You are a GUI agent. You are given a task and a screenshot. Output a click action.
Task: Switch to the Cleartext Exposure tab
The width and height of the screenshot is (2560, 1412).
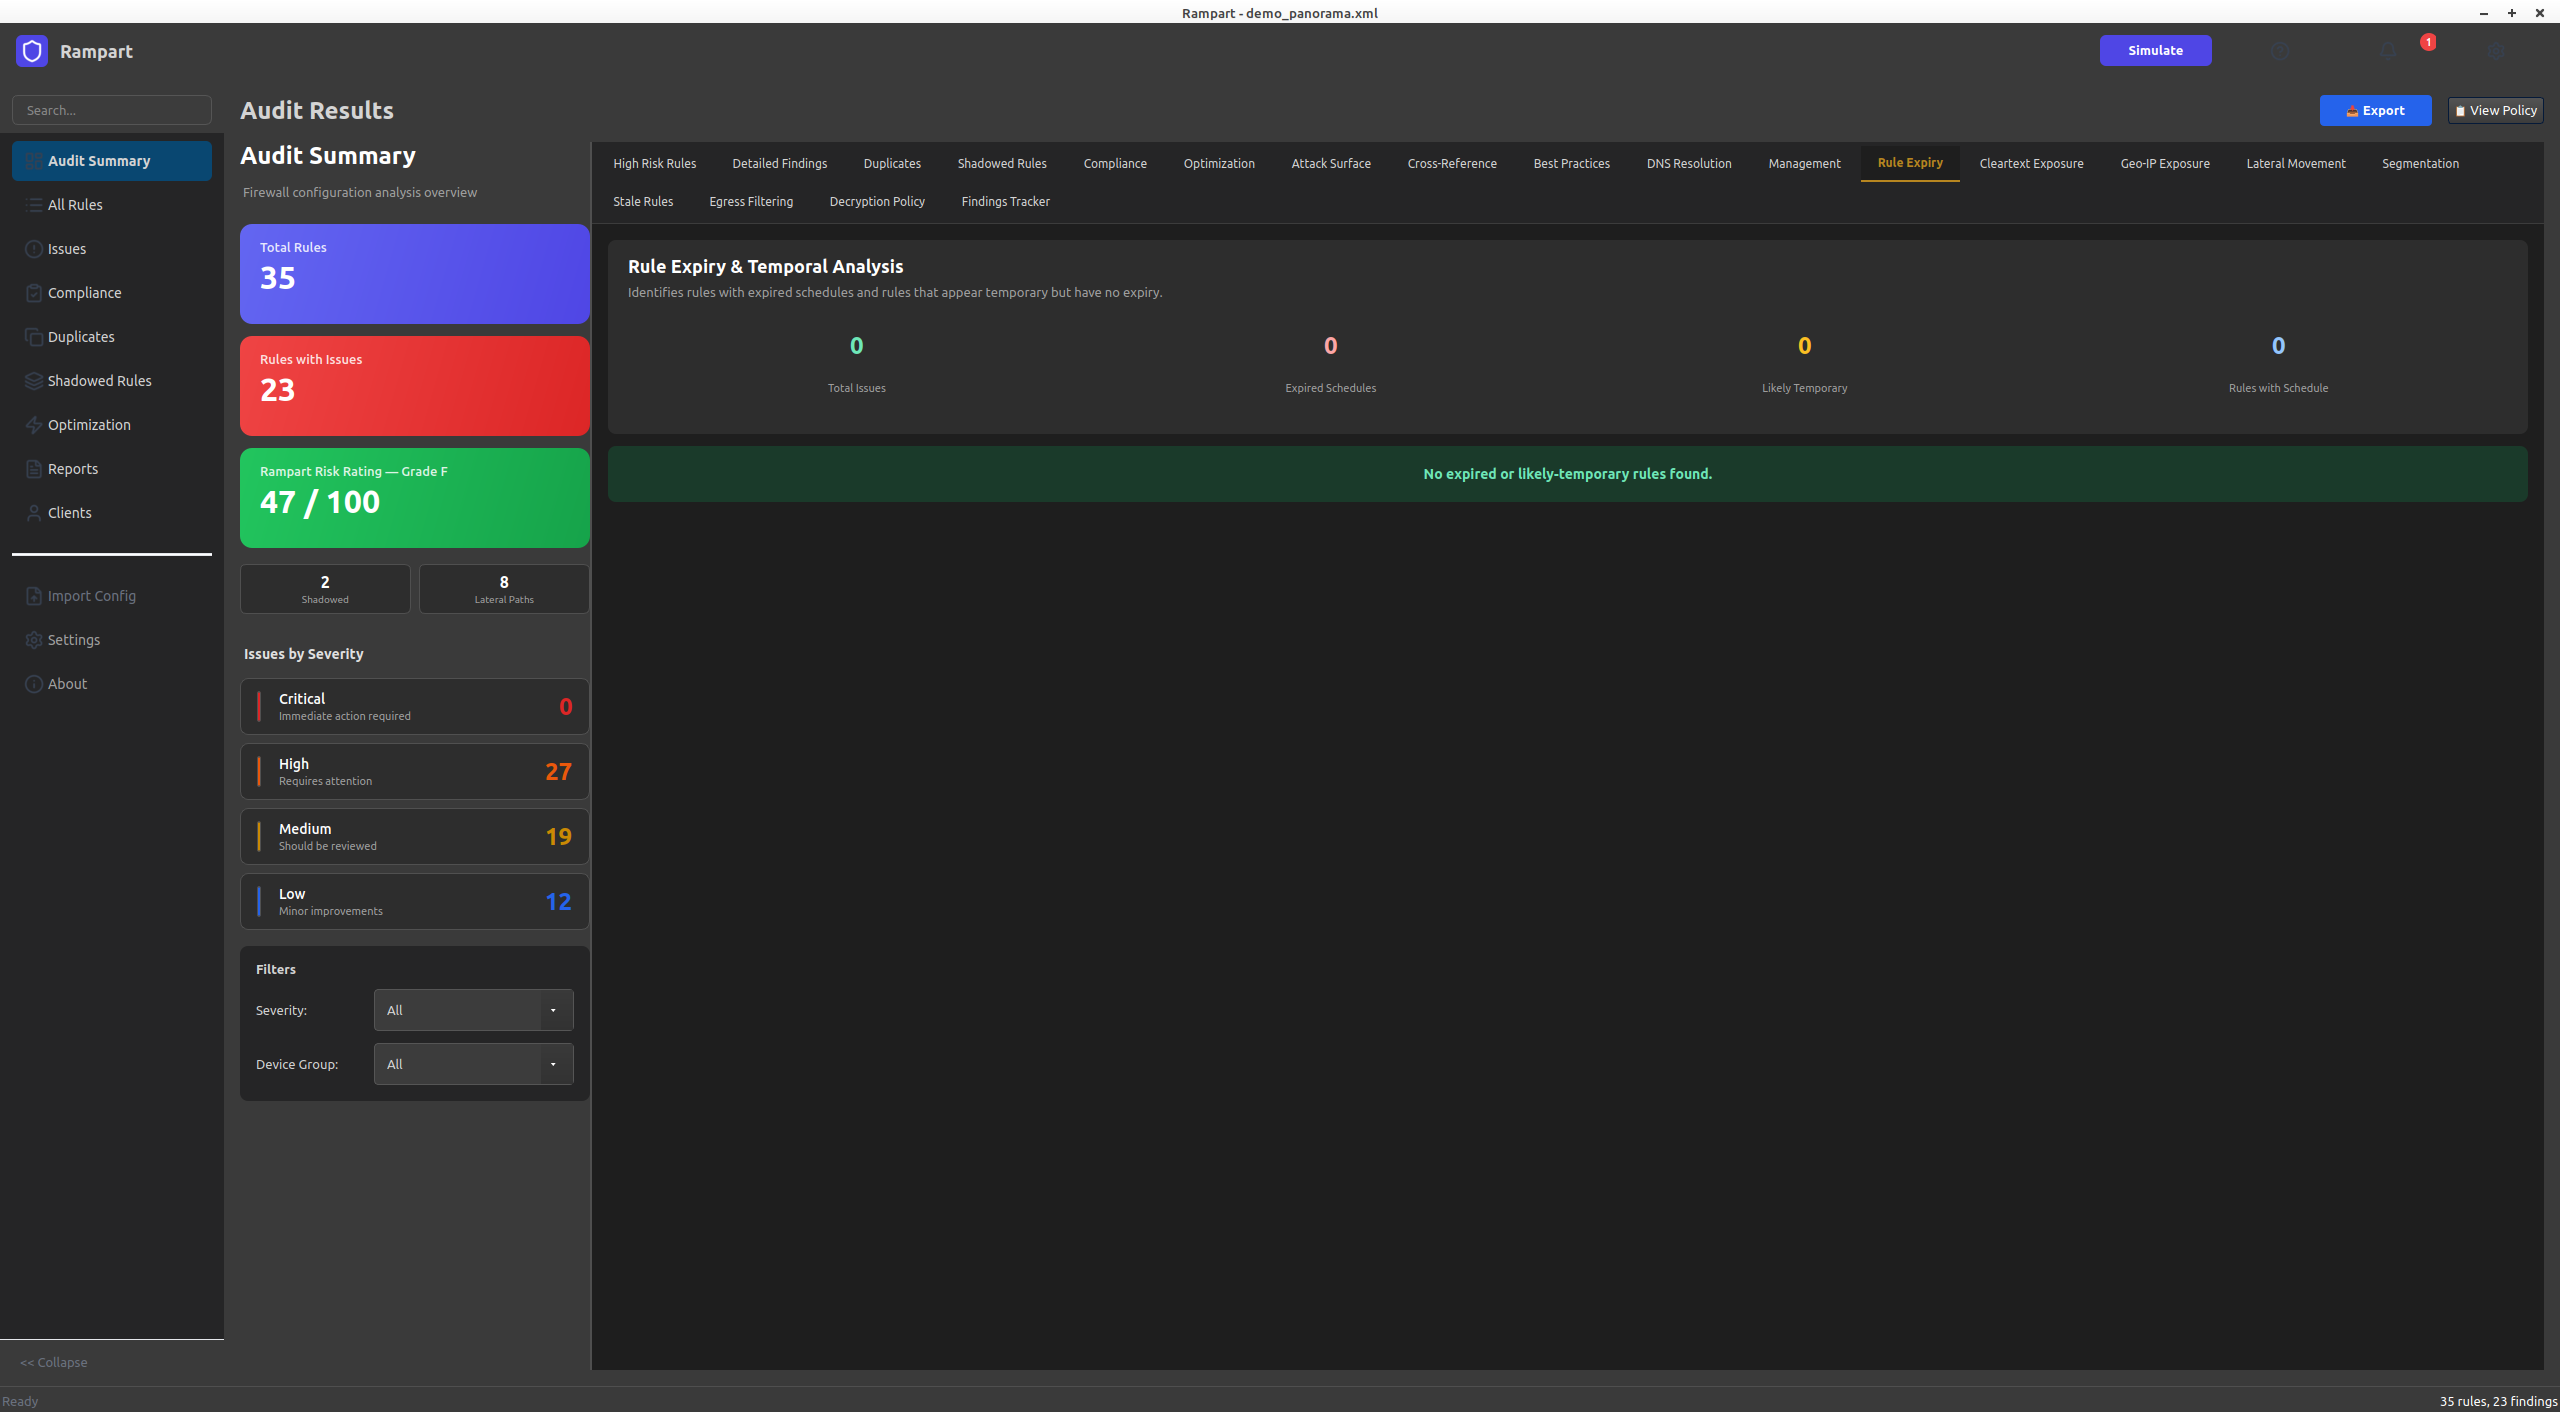pos(2031,163)
